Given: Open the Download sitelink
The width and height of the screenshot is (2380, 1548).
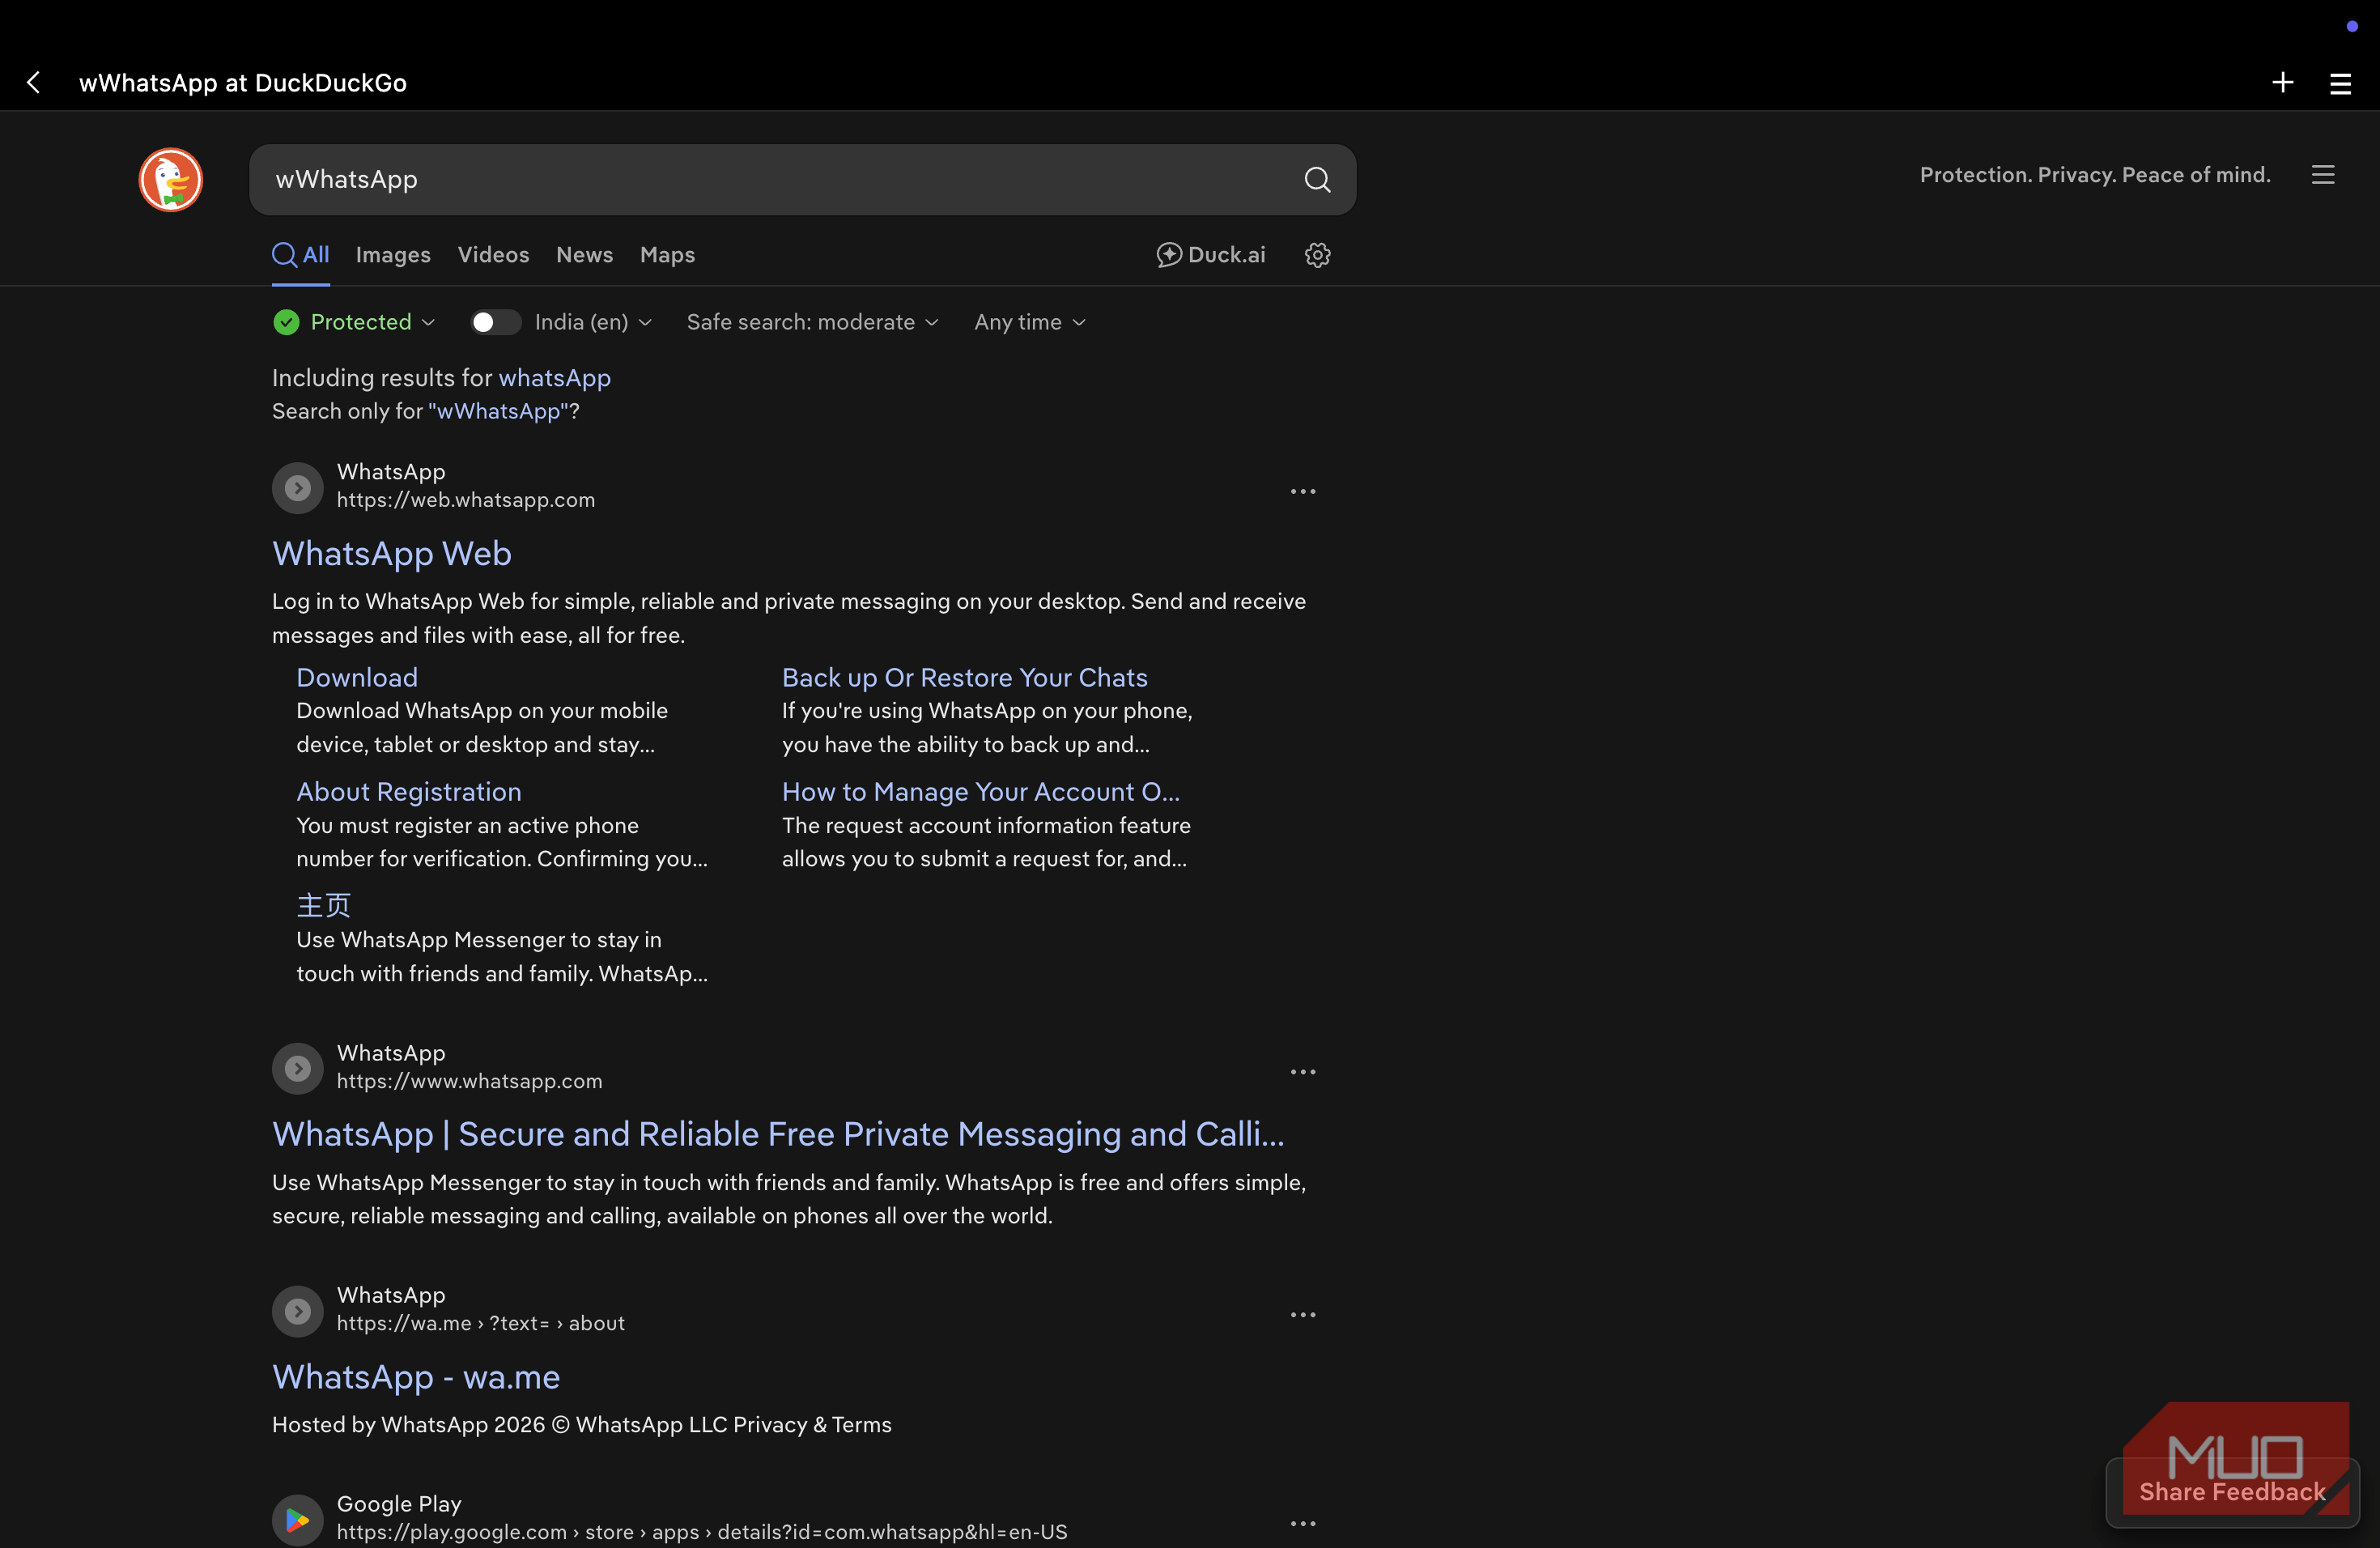Looking at the screenshot, I should [357, 677].
